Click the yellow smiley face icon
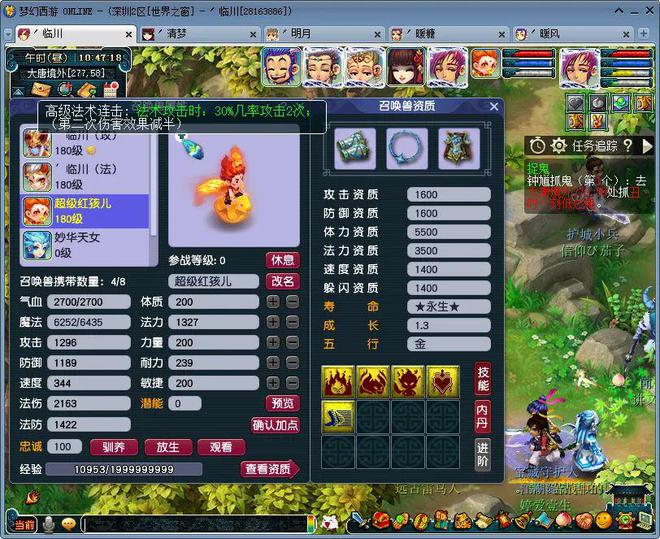Viewport: 660px width, 539px height. (604, 520)
